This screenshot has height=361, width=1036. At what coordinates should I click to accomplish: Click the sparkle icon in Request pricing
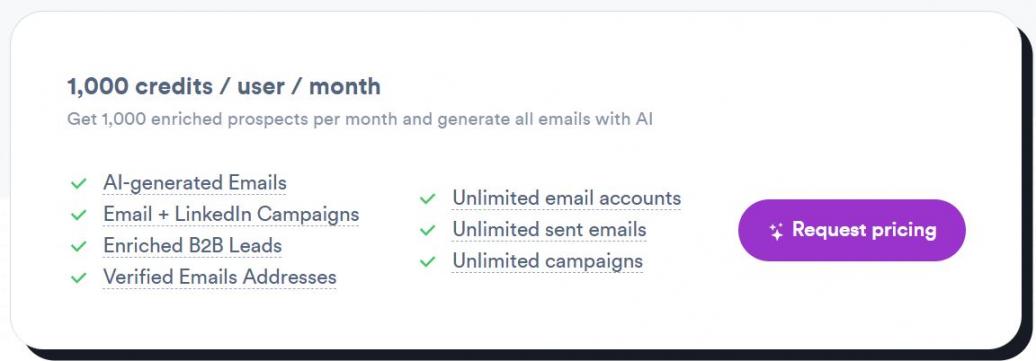(776, 231)
